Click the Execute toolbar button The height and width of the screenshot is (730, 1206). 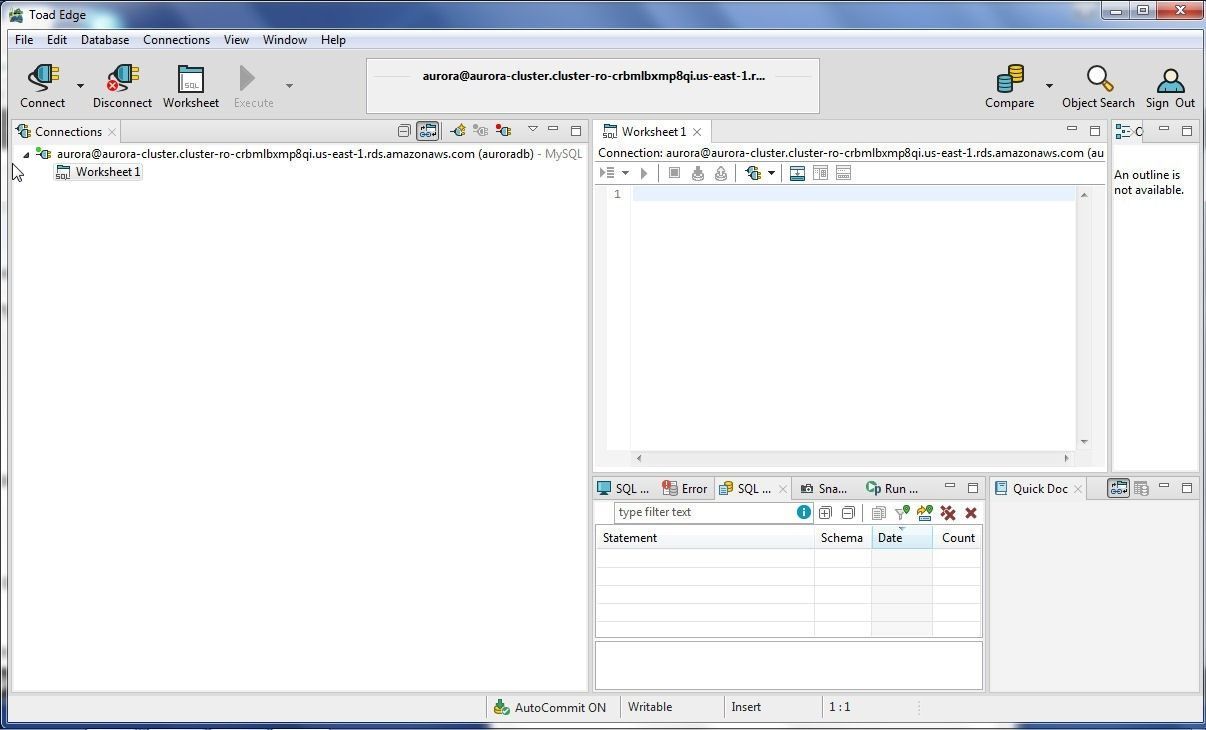point(254,86)
